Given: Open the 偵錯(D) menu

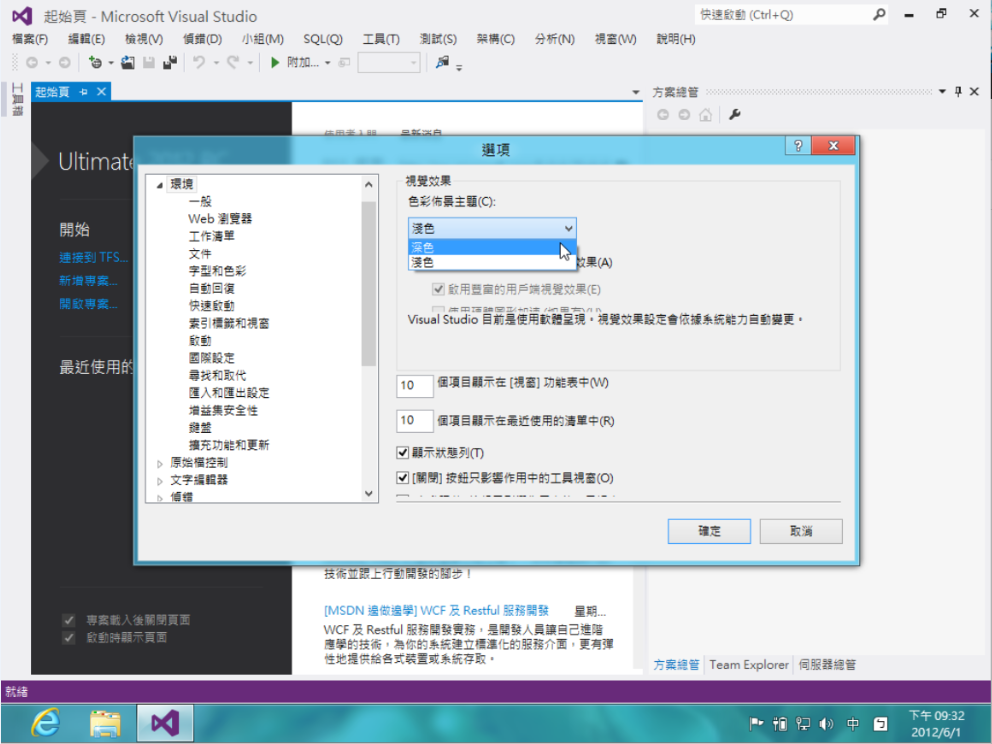Looking at the screenshot, I should coord(202,39).
